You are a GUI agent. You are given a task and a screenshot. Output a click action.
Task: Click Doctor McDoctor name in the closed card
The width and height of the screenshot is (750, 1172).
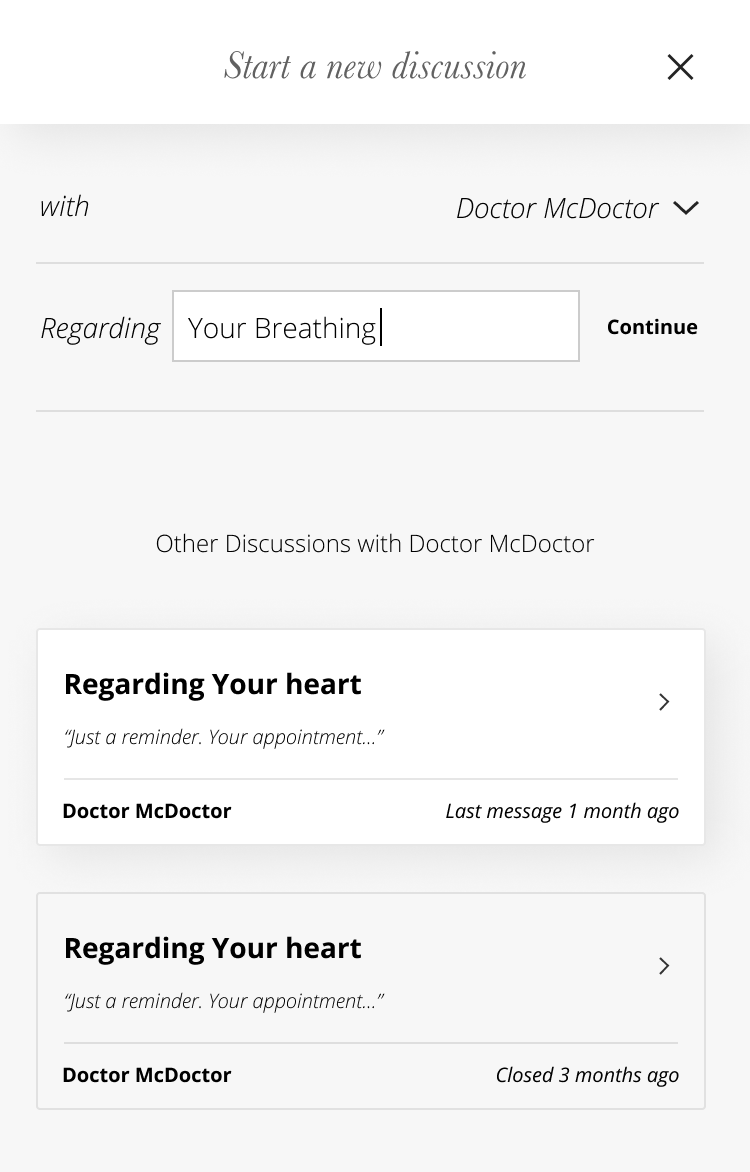tap(147, 1075)
